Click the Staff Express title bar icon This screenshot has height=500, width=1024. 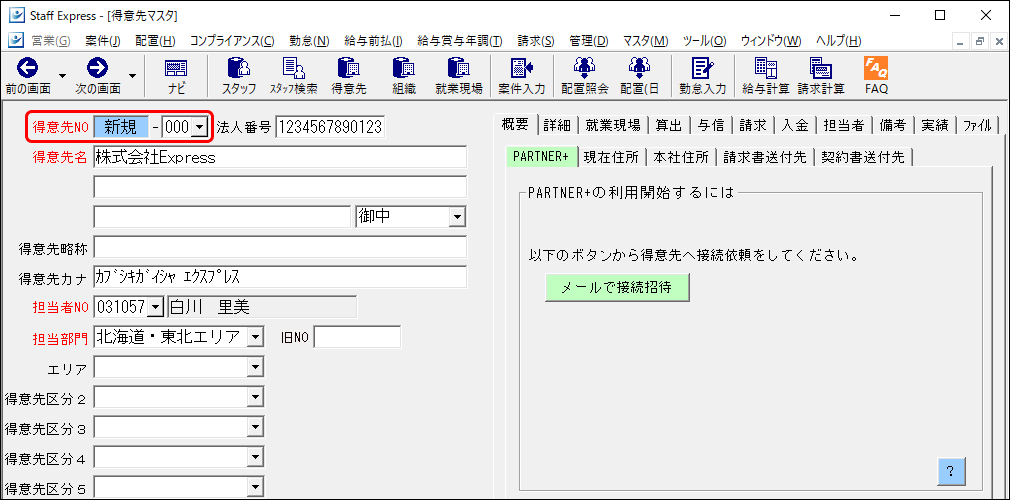pos(16,15)
